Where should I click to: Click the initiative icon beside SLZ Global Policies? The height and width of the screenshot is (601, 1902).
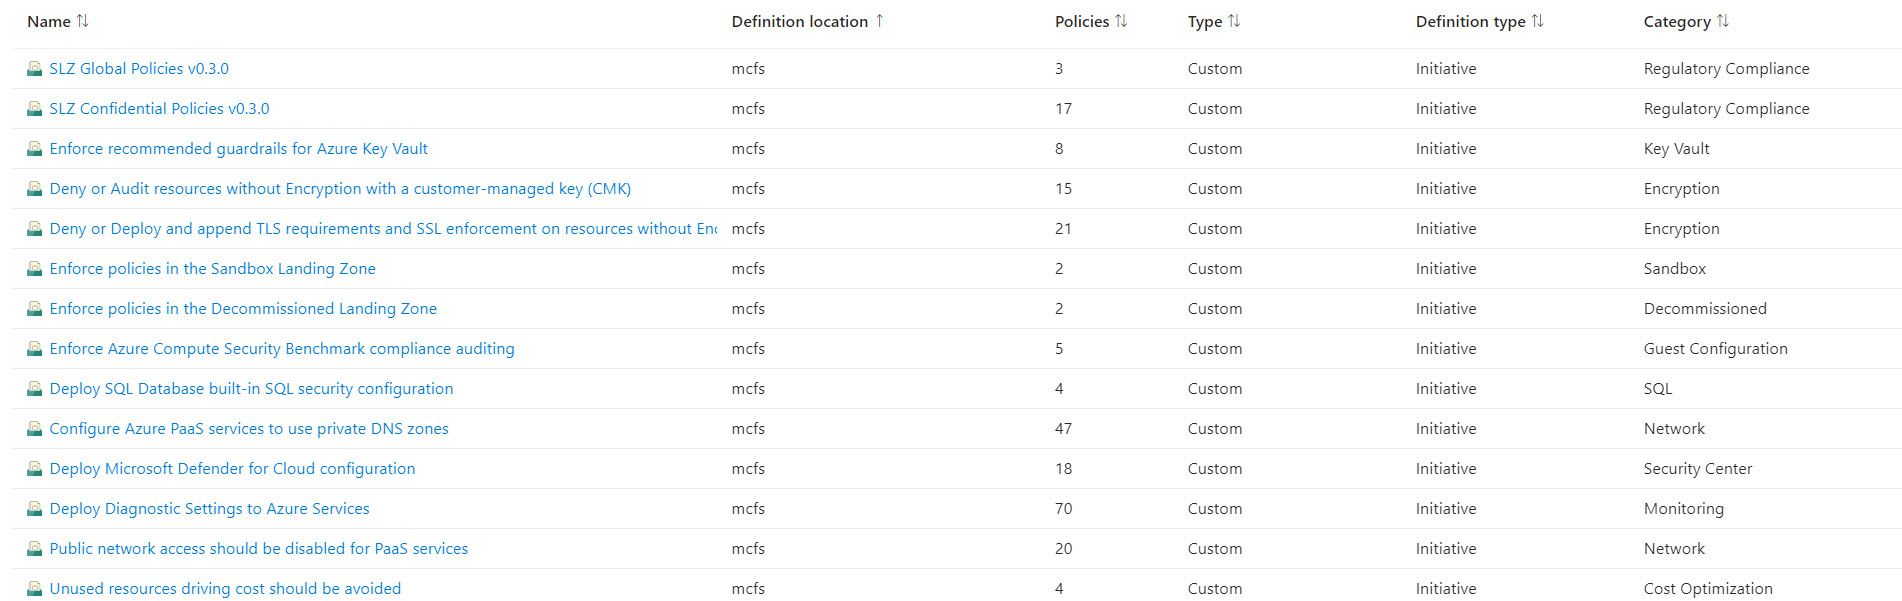pos(35,69)
